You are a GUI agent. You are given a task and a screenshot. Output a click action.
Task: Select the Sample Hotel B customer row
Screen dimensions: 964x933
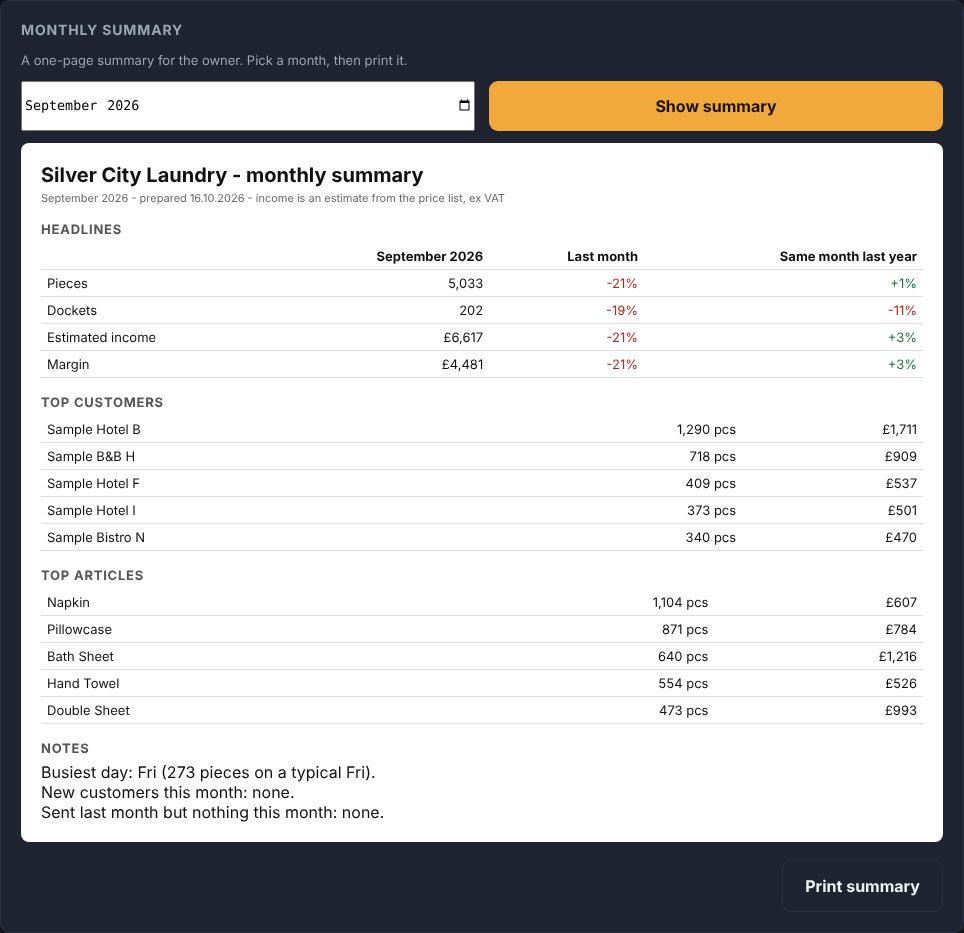pyautogui.click(x=482, y=430)
